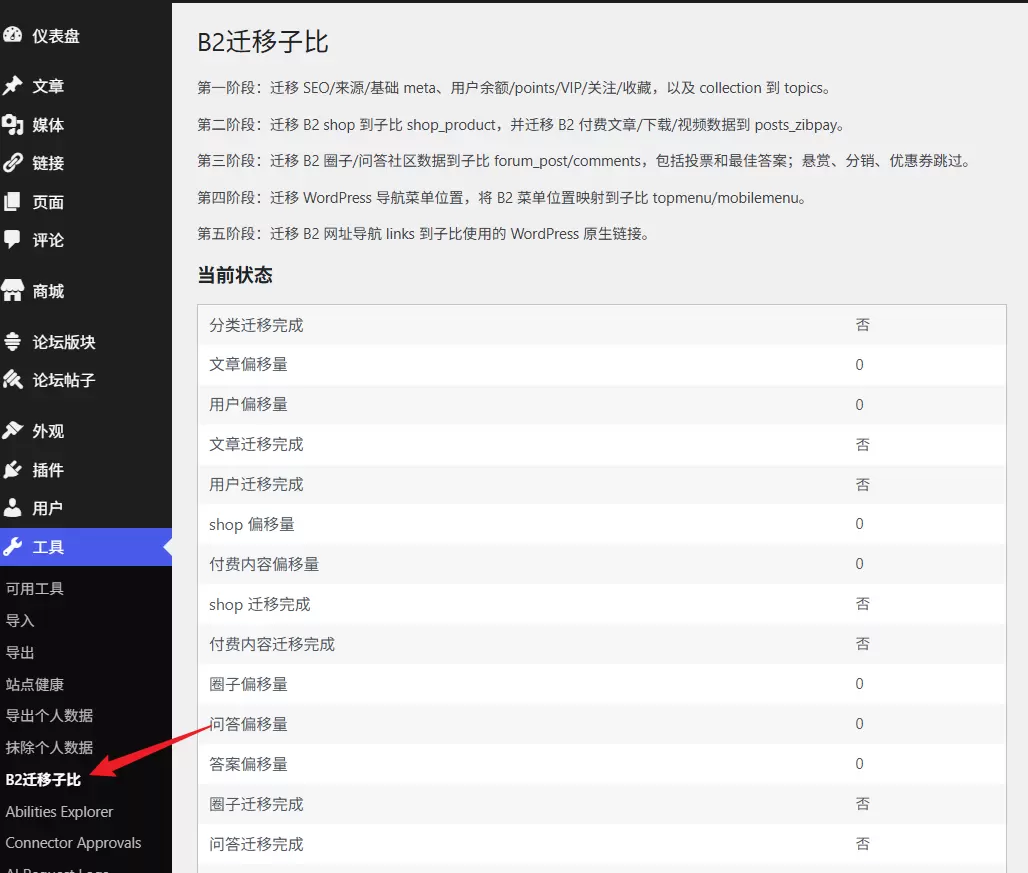Click the 媒体 media icon
Viewport: 1028px width, 873px height.
click(12, 125)
